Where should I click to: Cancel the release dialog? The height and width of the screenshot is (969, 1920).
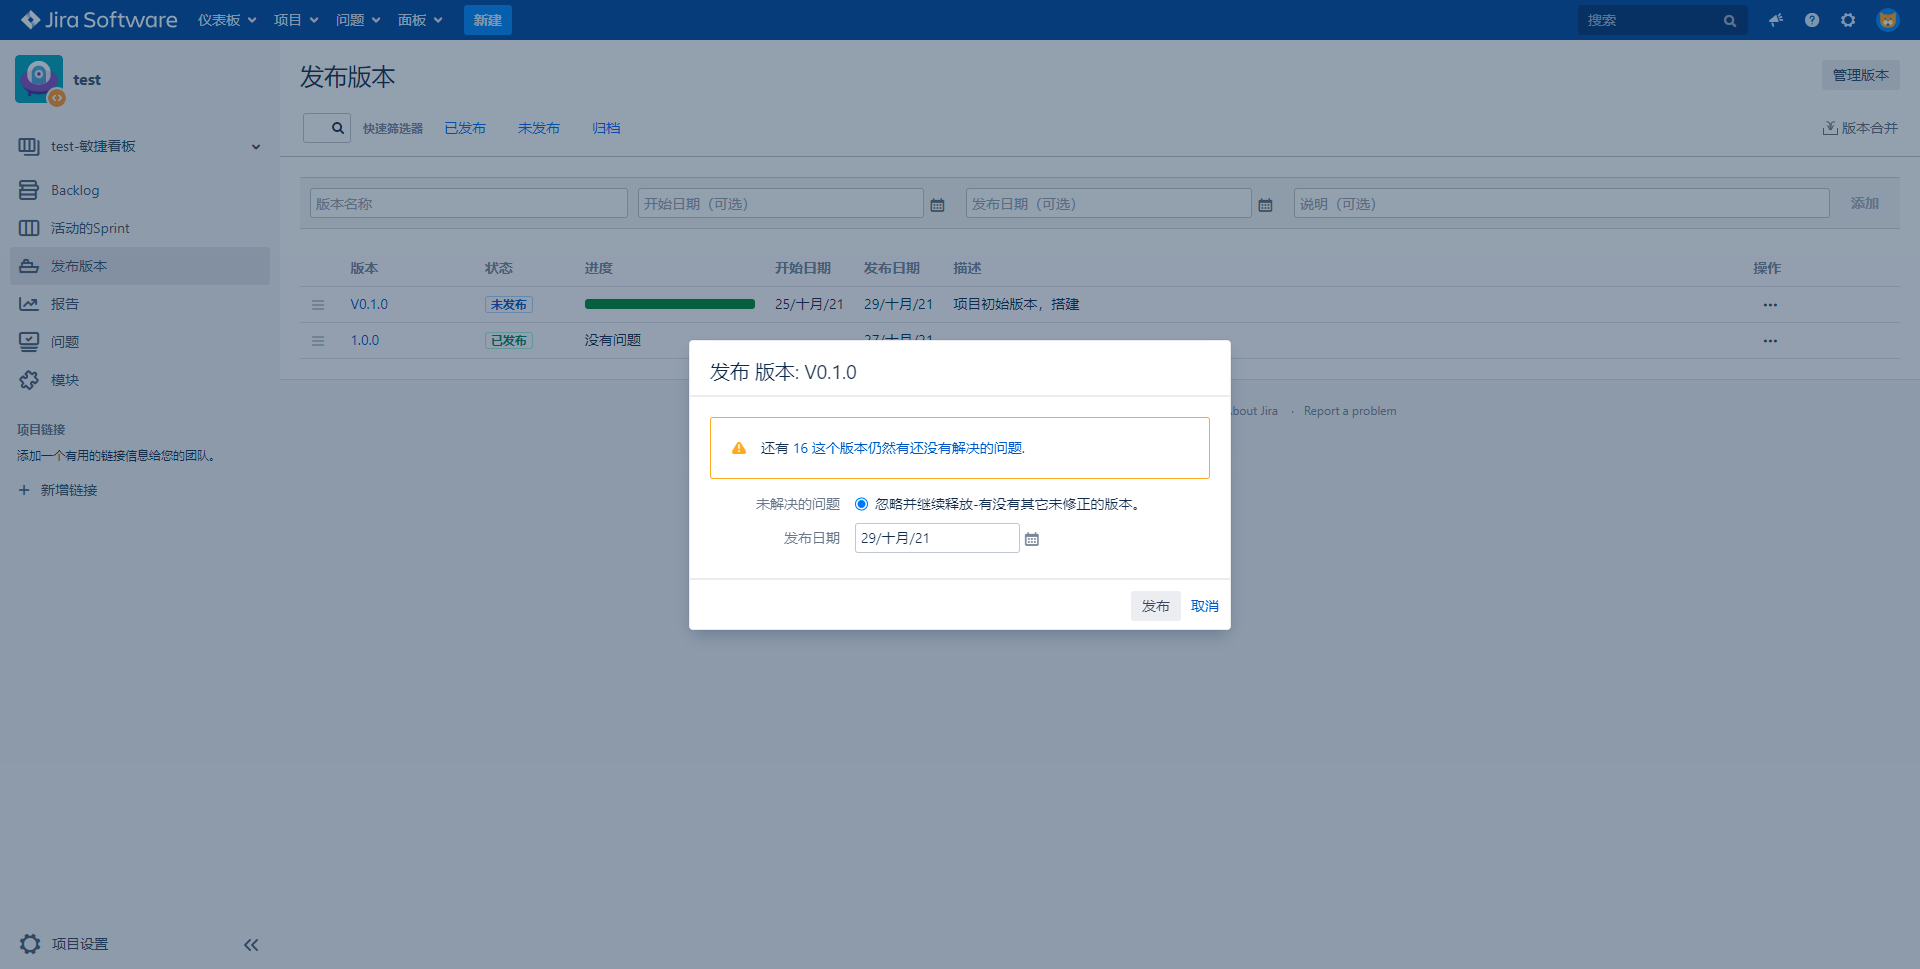[1205, 606]
